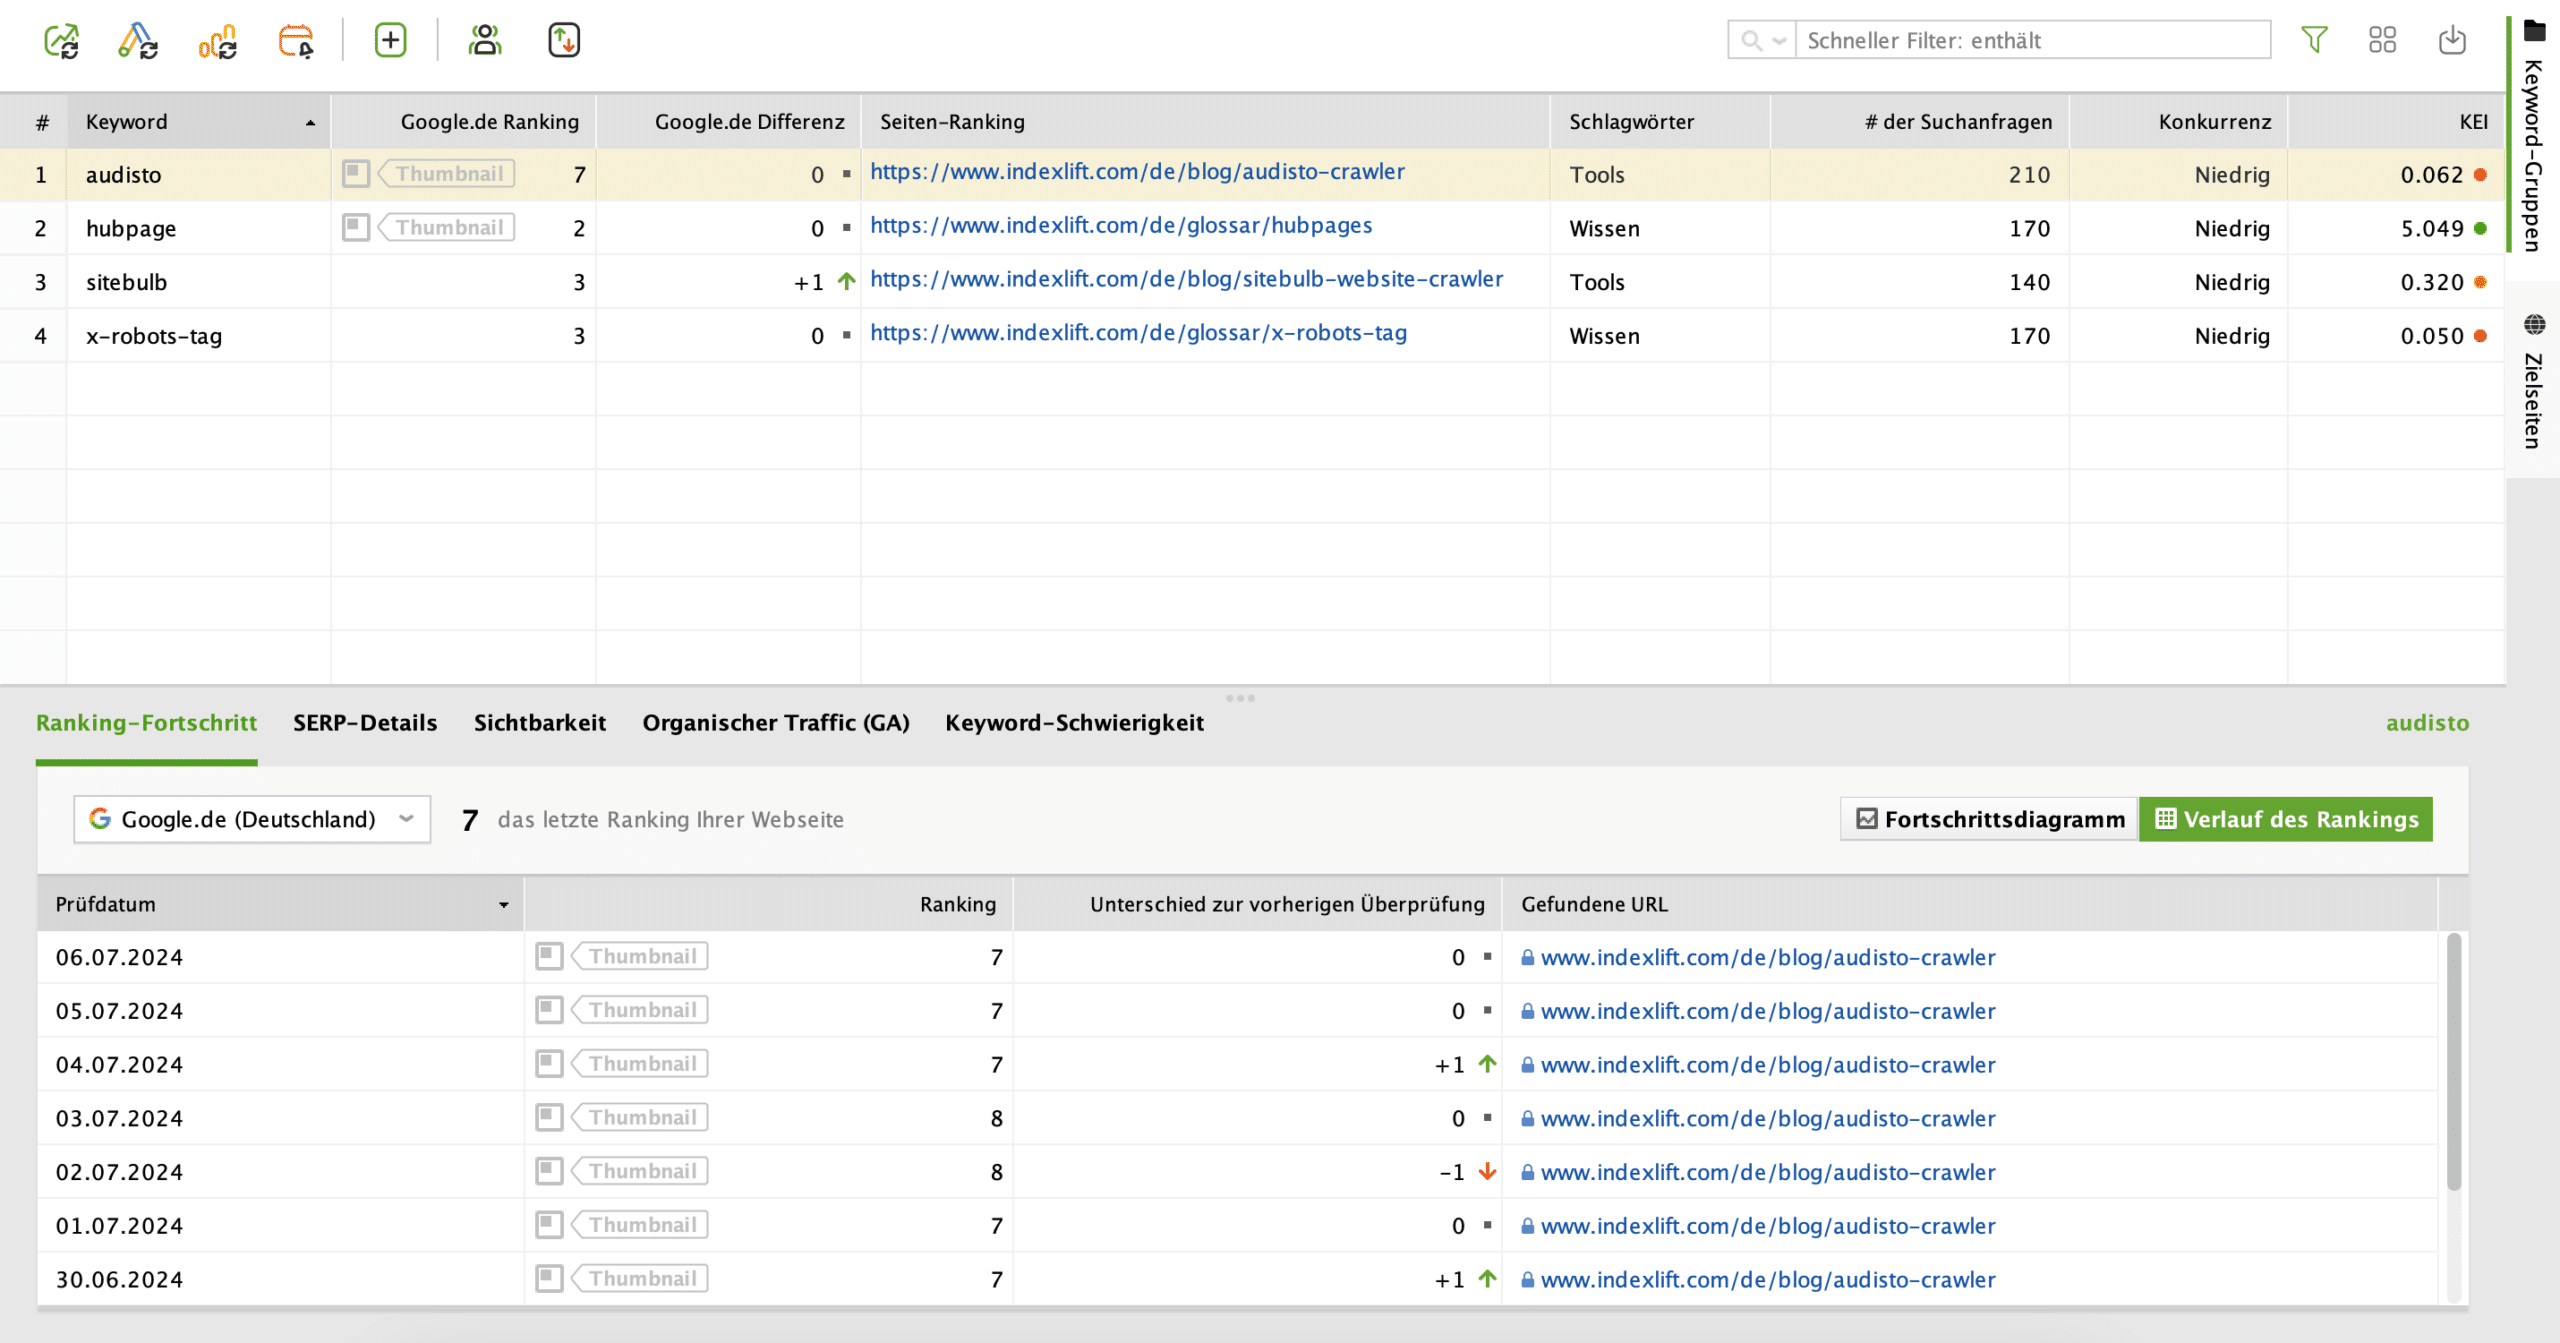Open thumbnail for 01.07.2024 check
Viewport: 2560px width, 1343px height.
(549, 1225)
